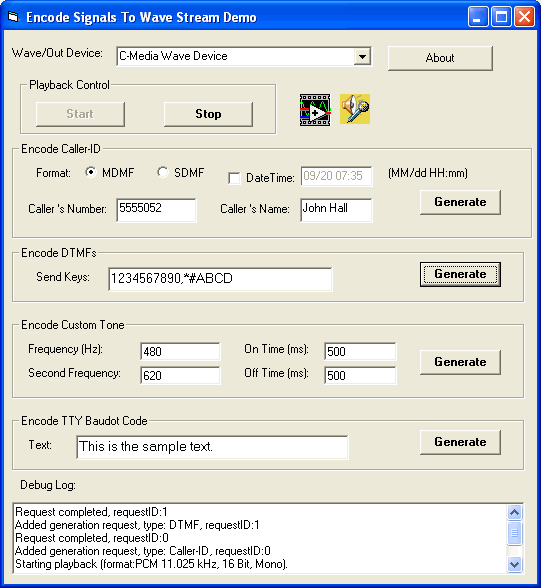
Task: Generate the custom tone
Action: 460,362
